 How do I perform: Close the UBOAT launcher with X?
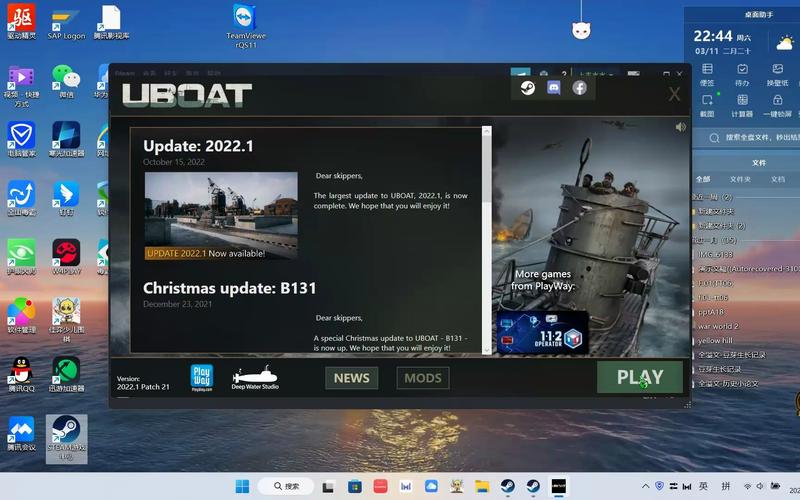(x=675, y=94)
